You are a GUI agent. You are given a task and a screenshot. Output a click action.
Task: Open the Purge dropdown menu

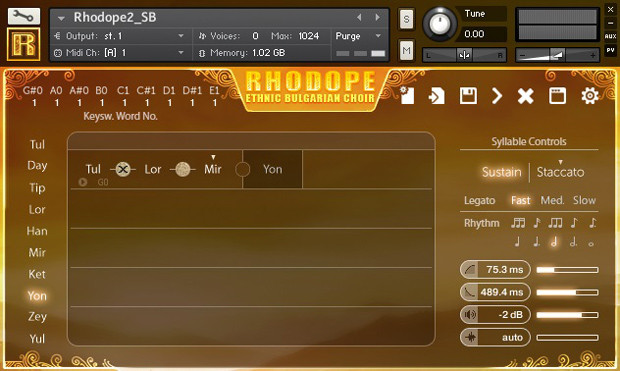[x=358, y=36]
